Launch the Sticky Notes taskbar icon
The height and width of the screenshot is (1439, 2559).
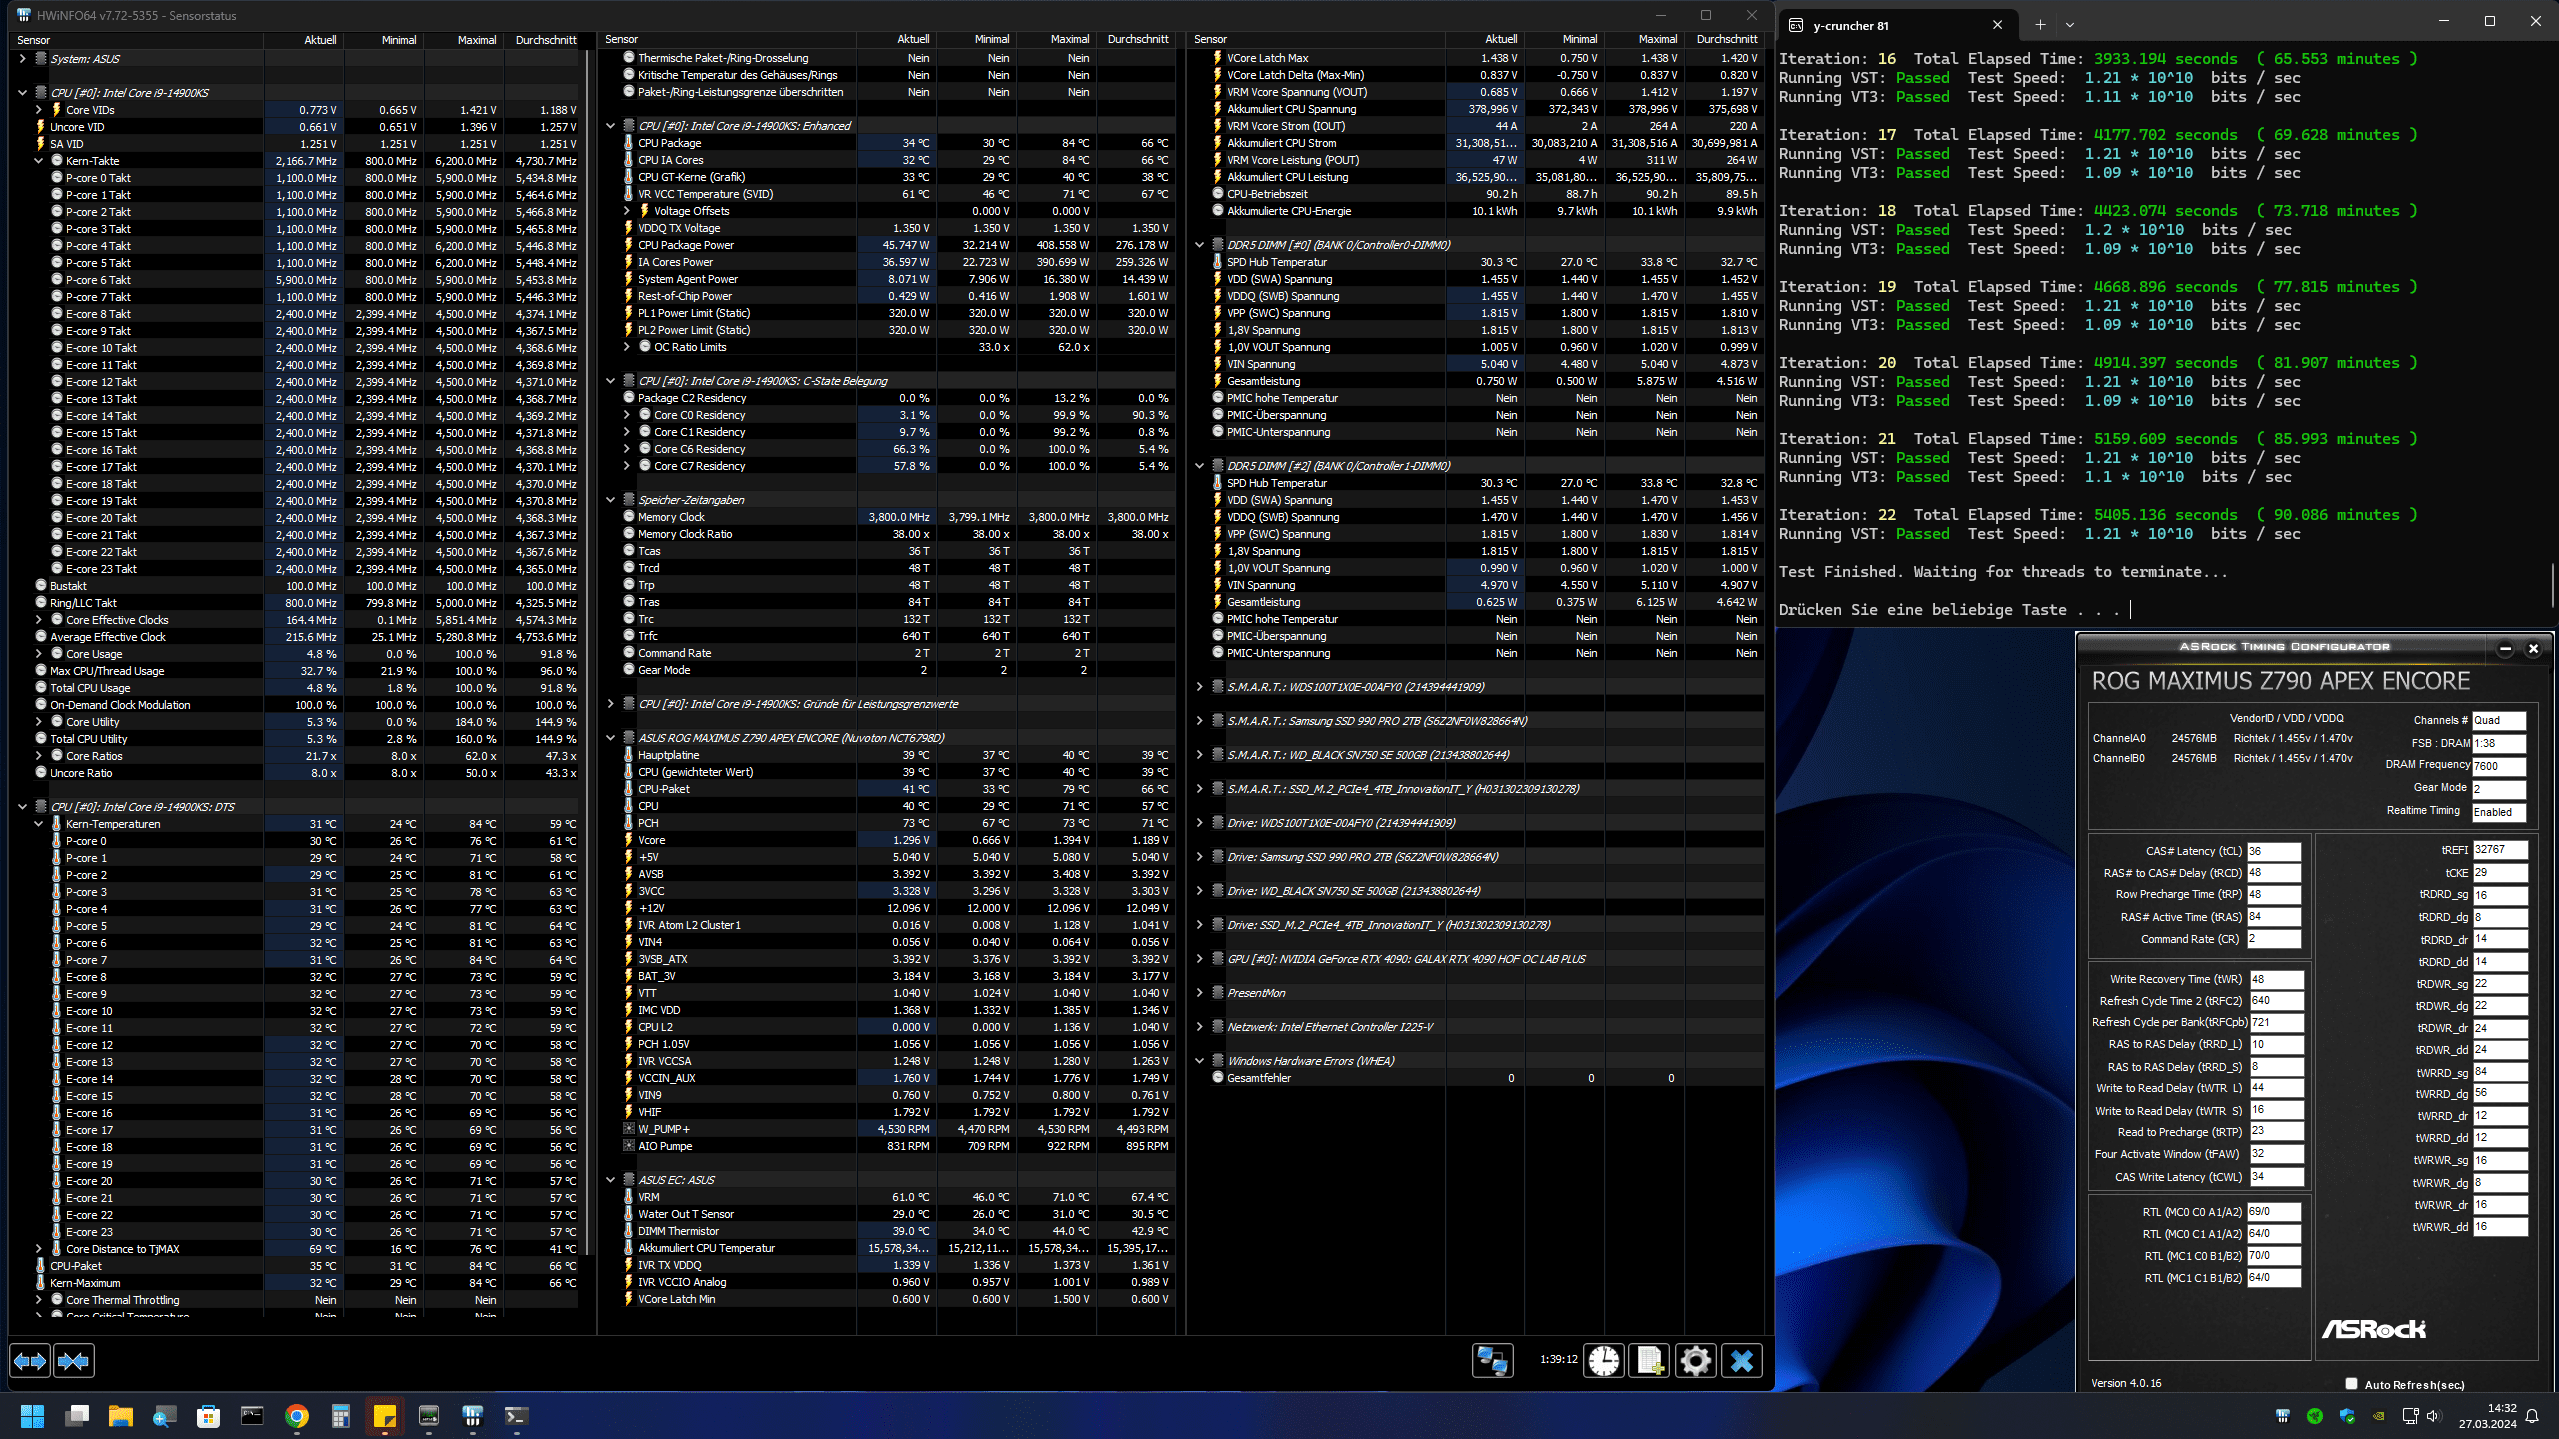click(x=385, y=1416)
